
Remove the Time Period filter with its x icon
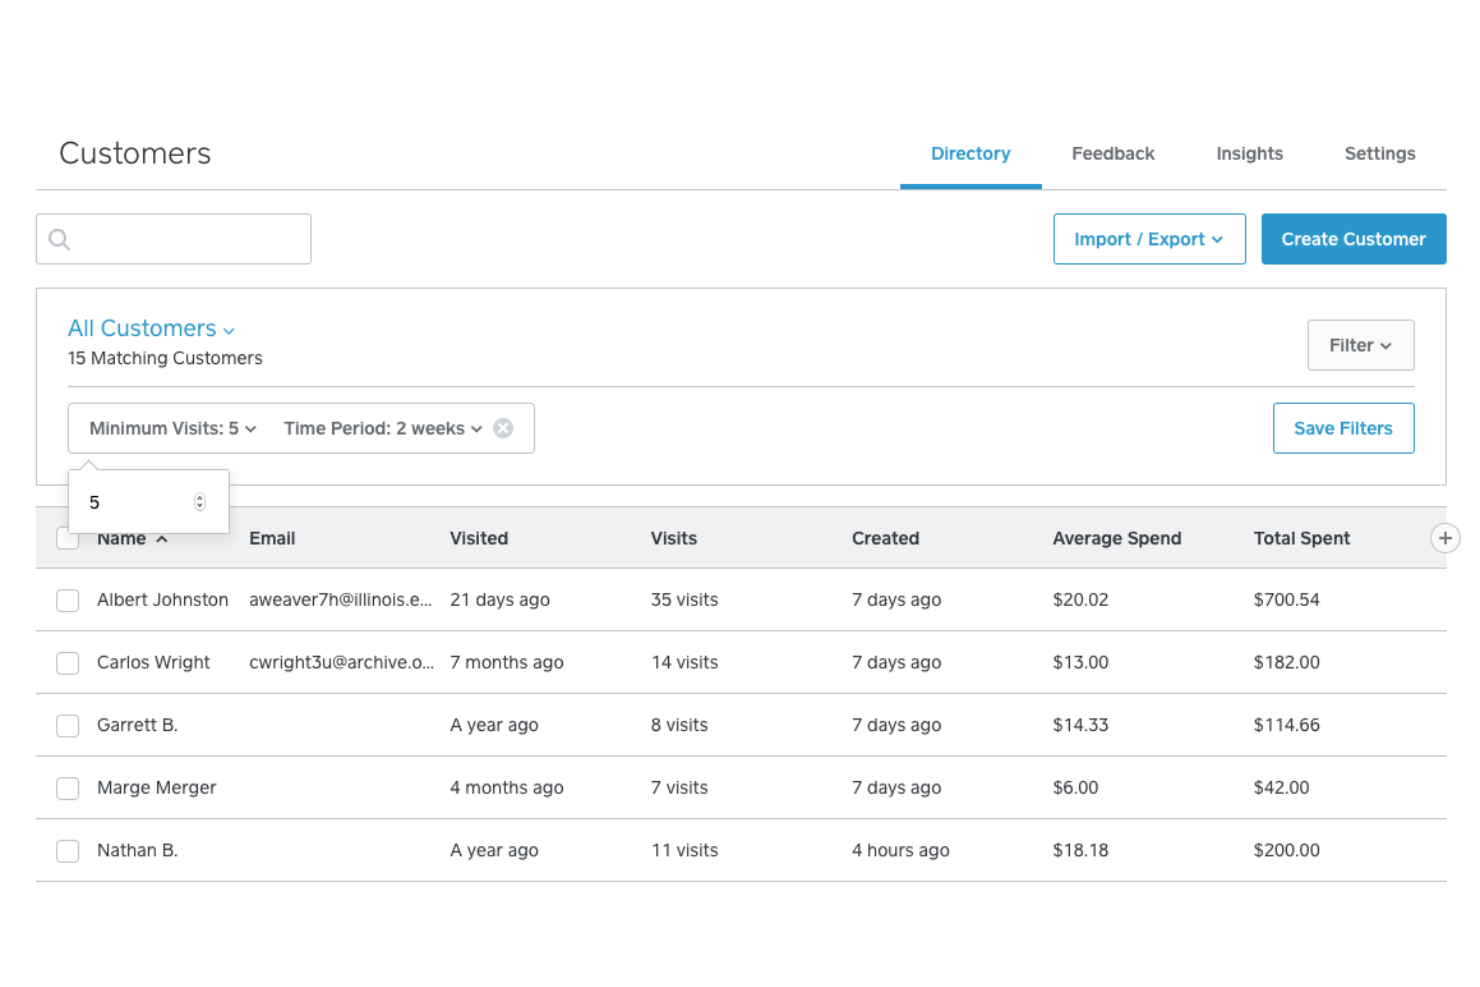pyautogui.click(x=503, y=428)
